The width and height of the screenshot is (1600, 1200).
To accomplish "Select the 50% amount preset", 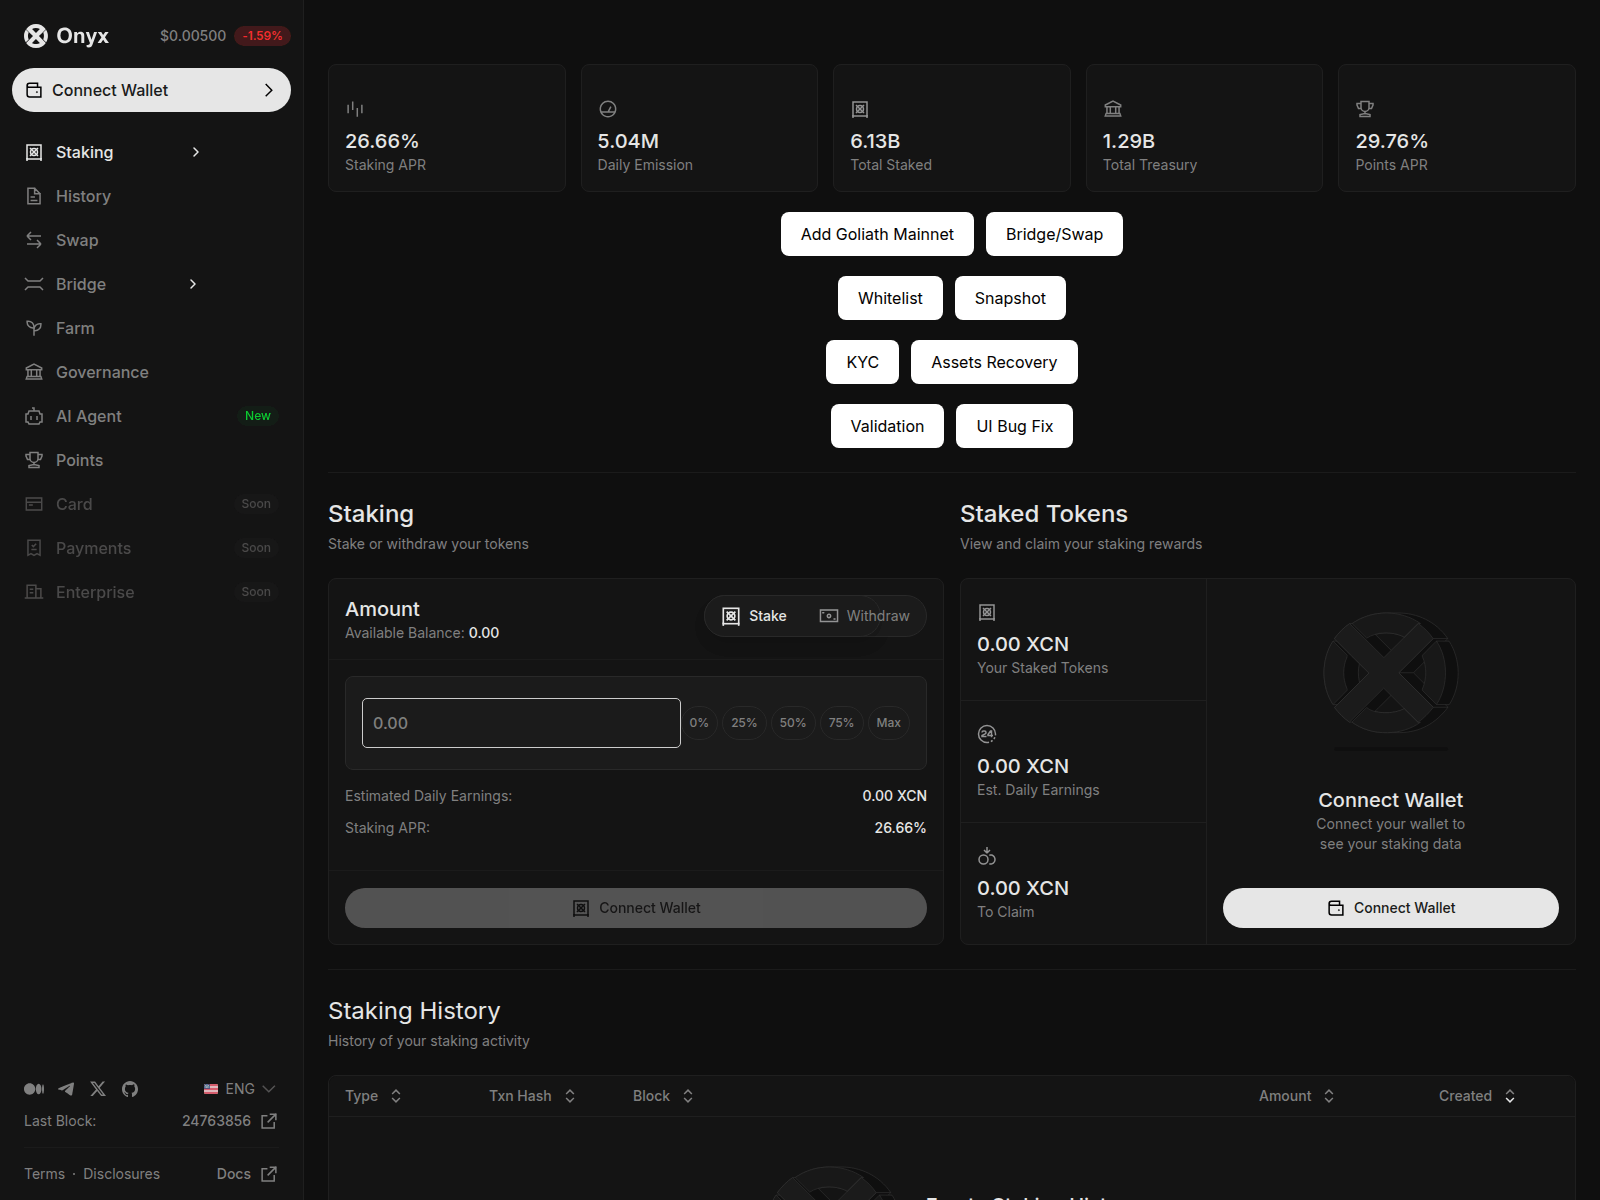I will click(x=793, y=723).
